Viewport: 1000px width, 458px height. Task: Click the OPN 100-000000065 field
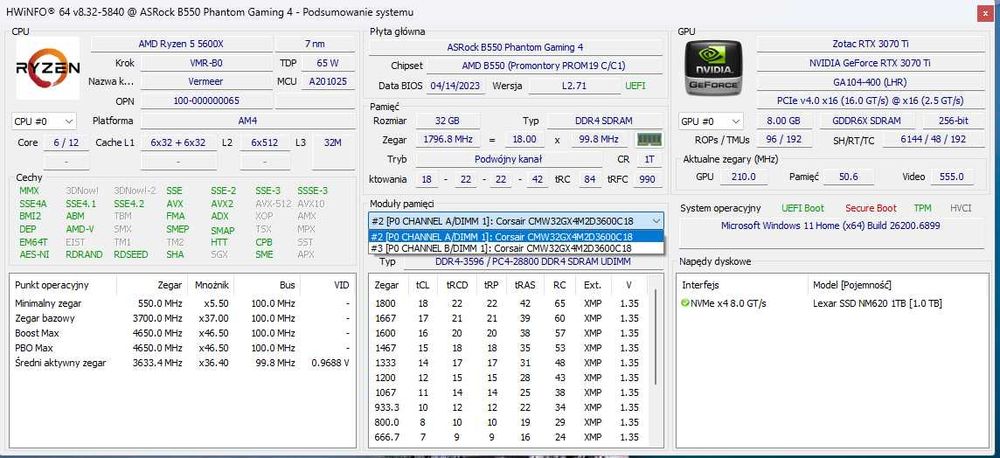pos(207,101)
